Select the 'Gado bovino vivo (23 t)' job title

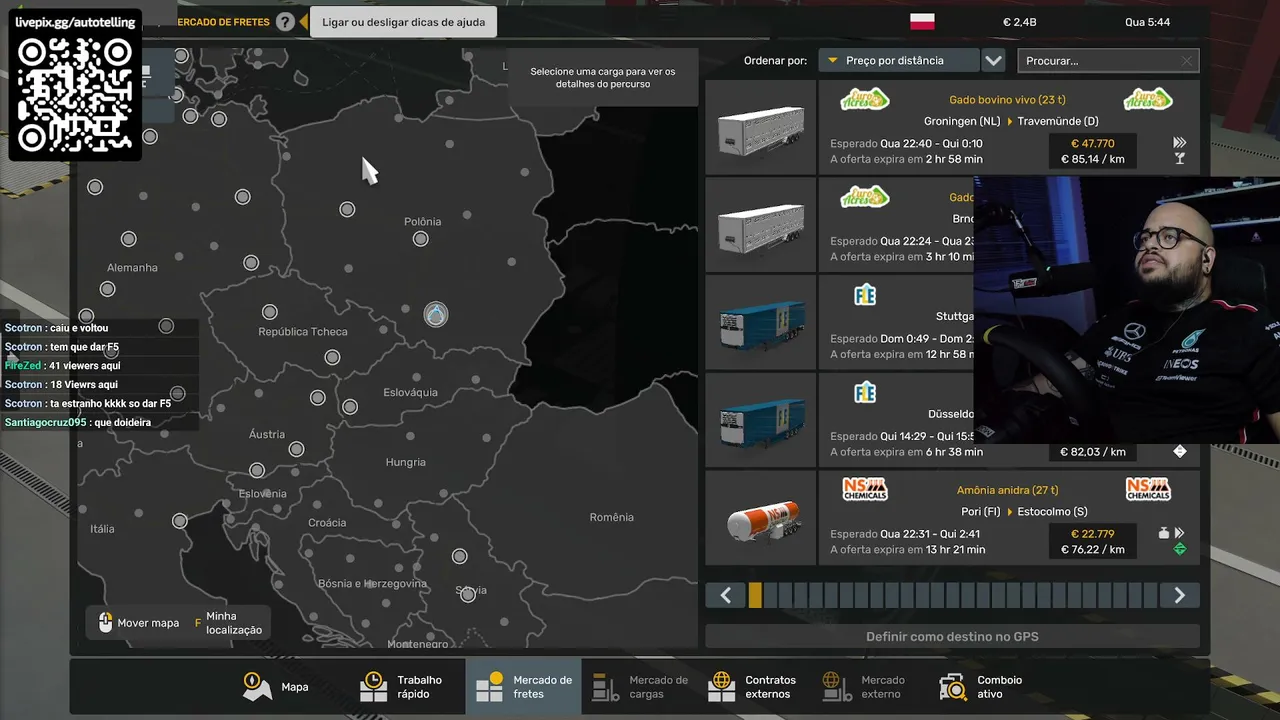pyautogui.click(x=1007, y=99)
